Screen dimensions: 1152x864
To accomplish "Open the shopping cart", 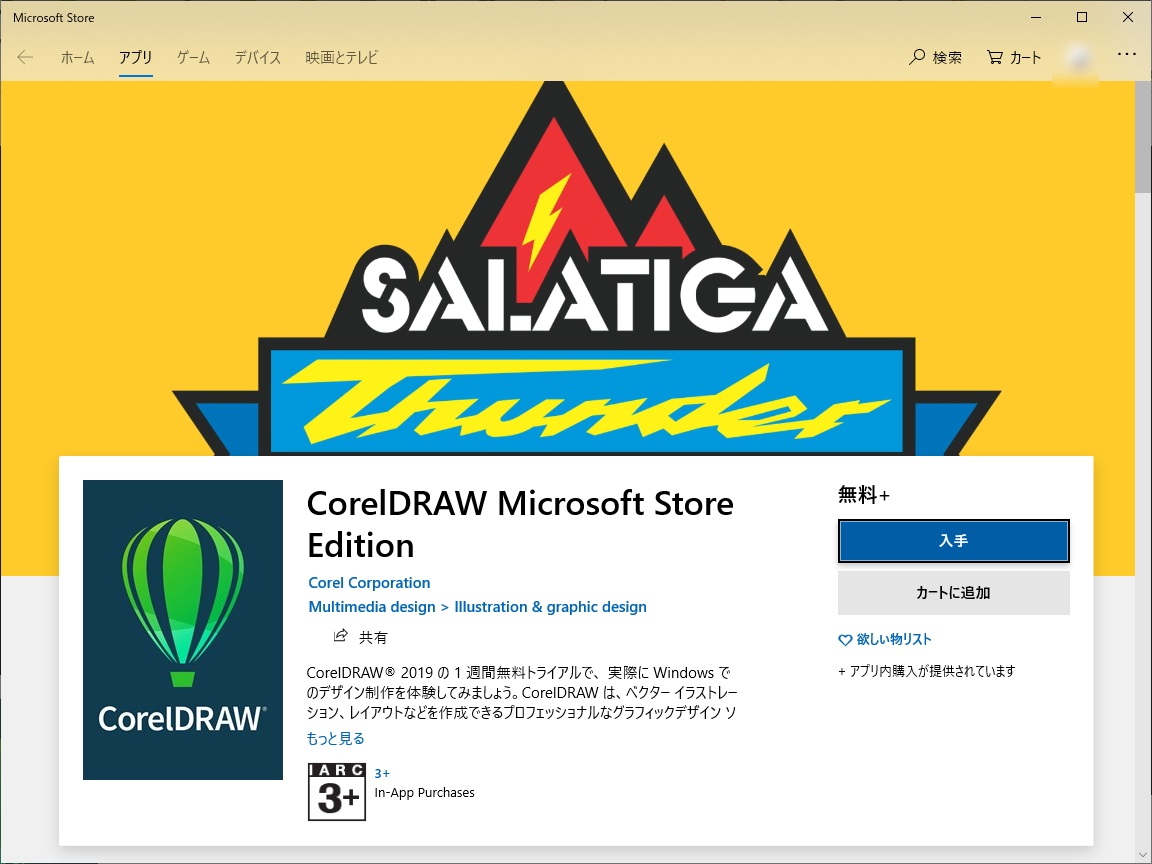I will click(x=1013, y=57).
